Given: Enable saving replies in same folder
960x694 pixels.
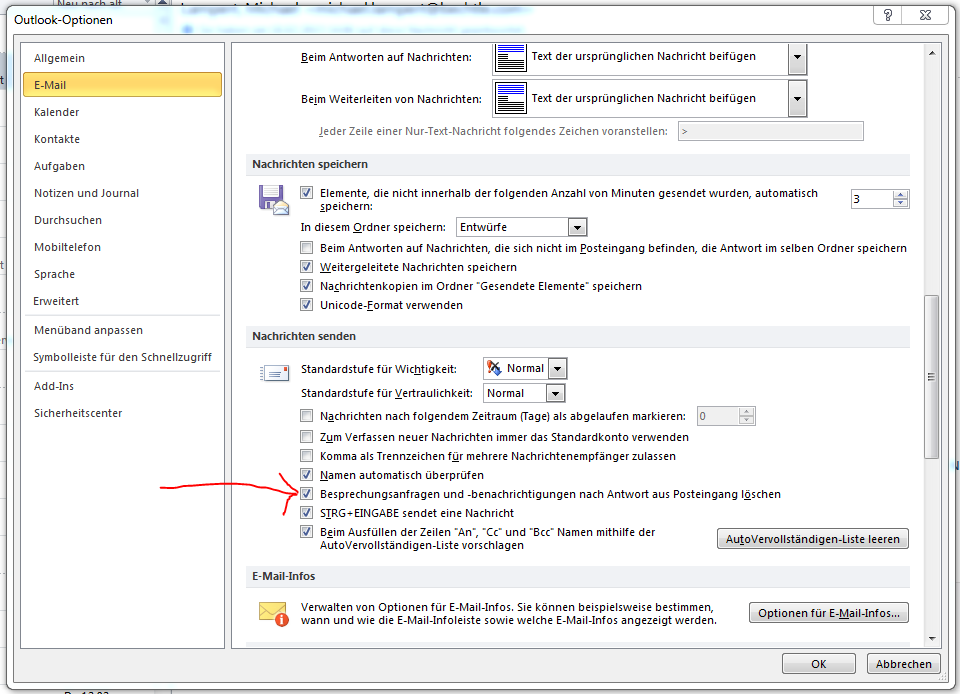Looking at the screenshot, I should click(306, 248).
